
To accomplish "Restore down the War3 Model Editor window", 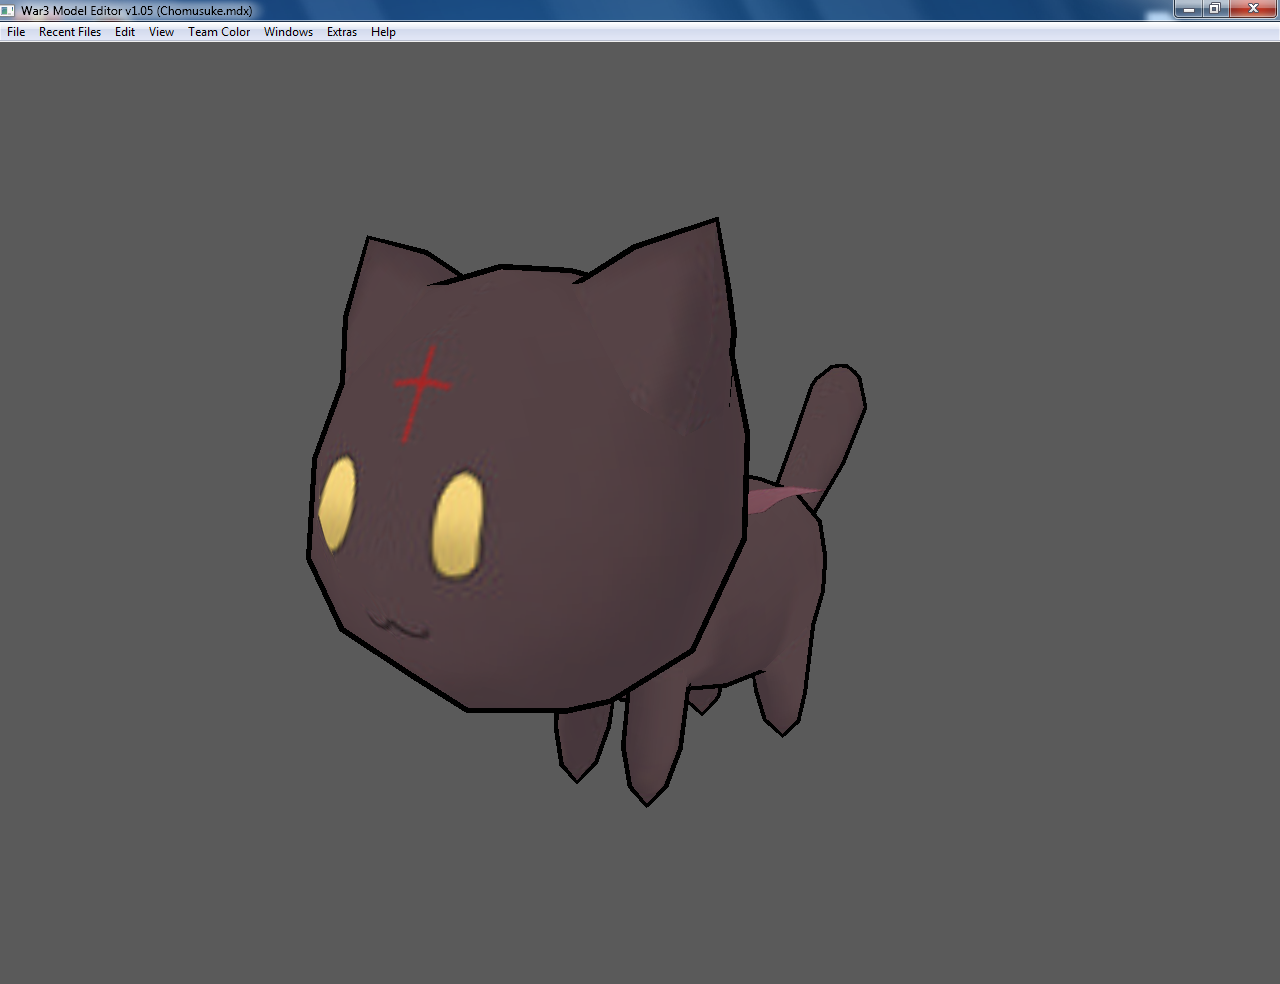I will point(1214,9).
